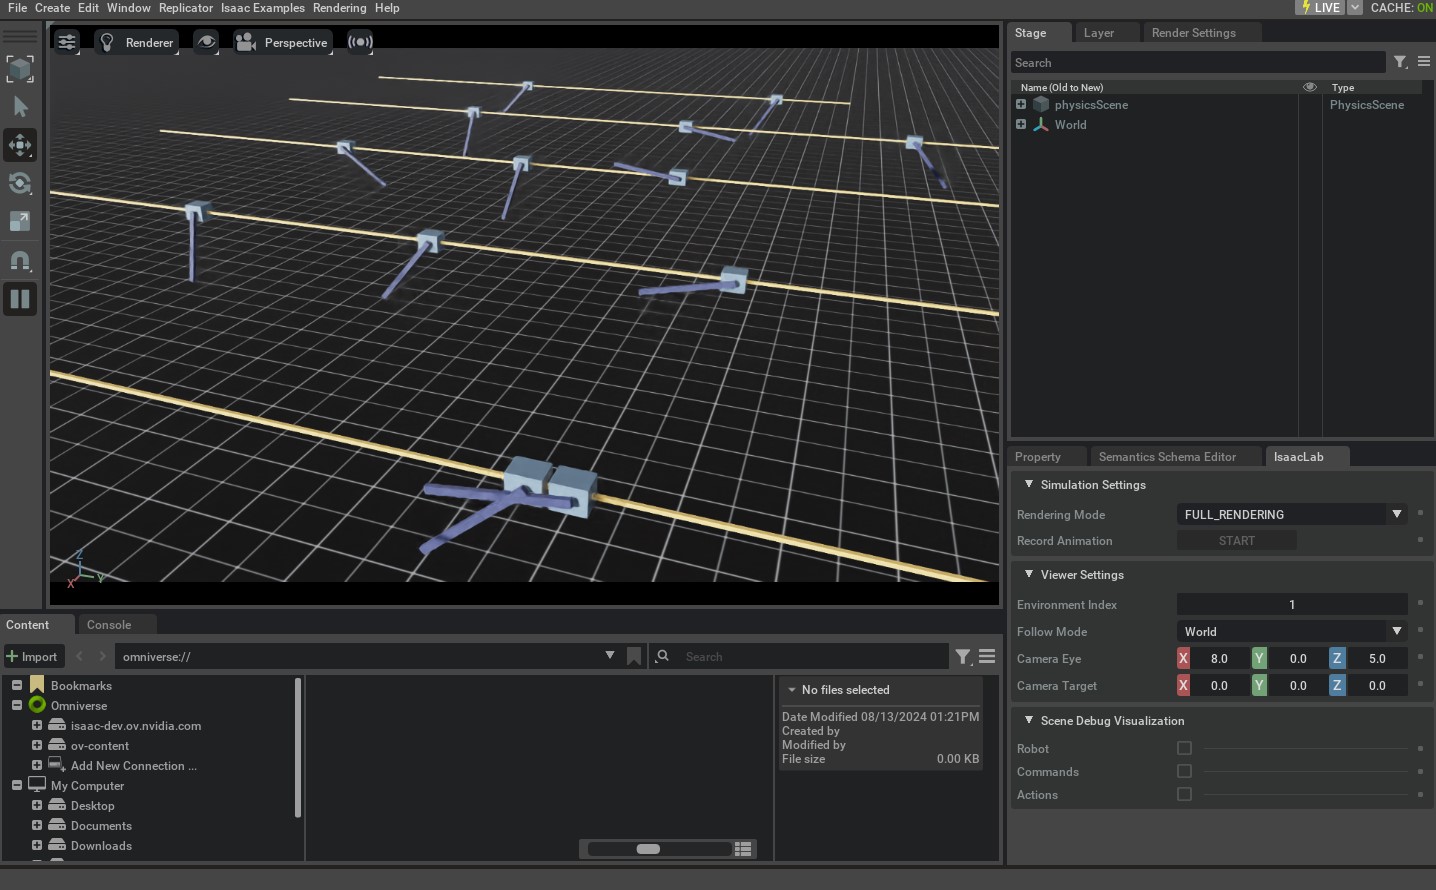Bookmark the current content path
Viewport: 1436px width, 890px height.
point(634,656)
